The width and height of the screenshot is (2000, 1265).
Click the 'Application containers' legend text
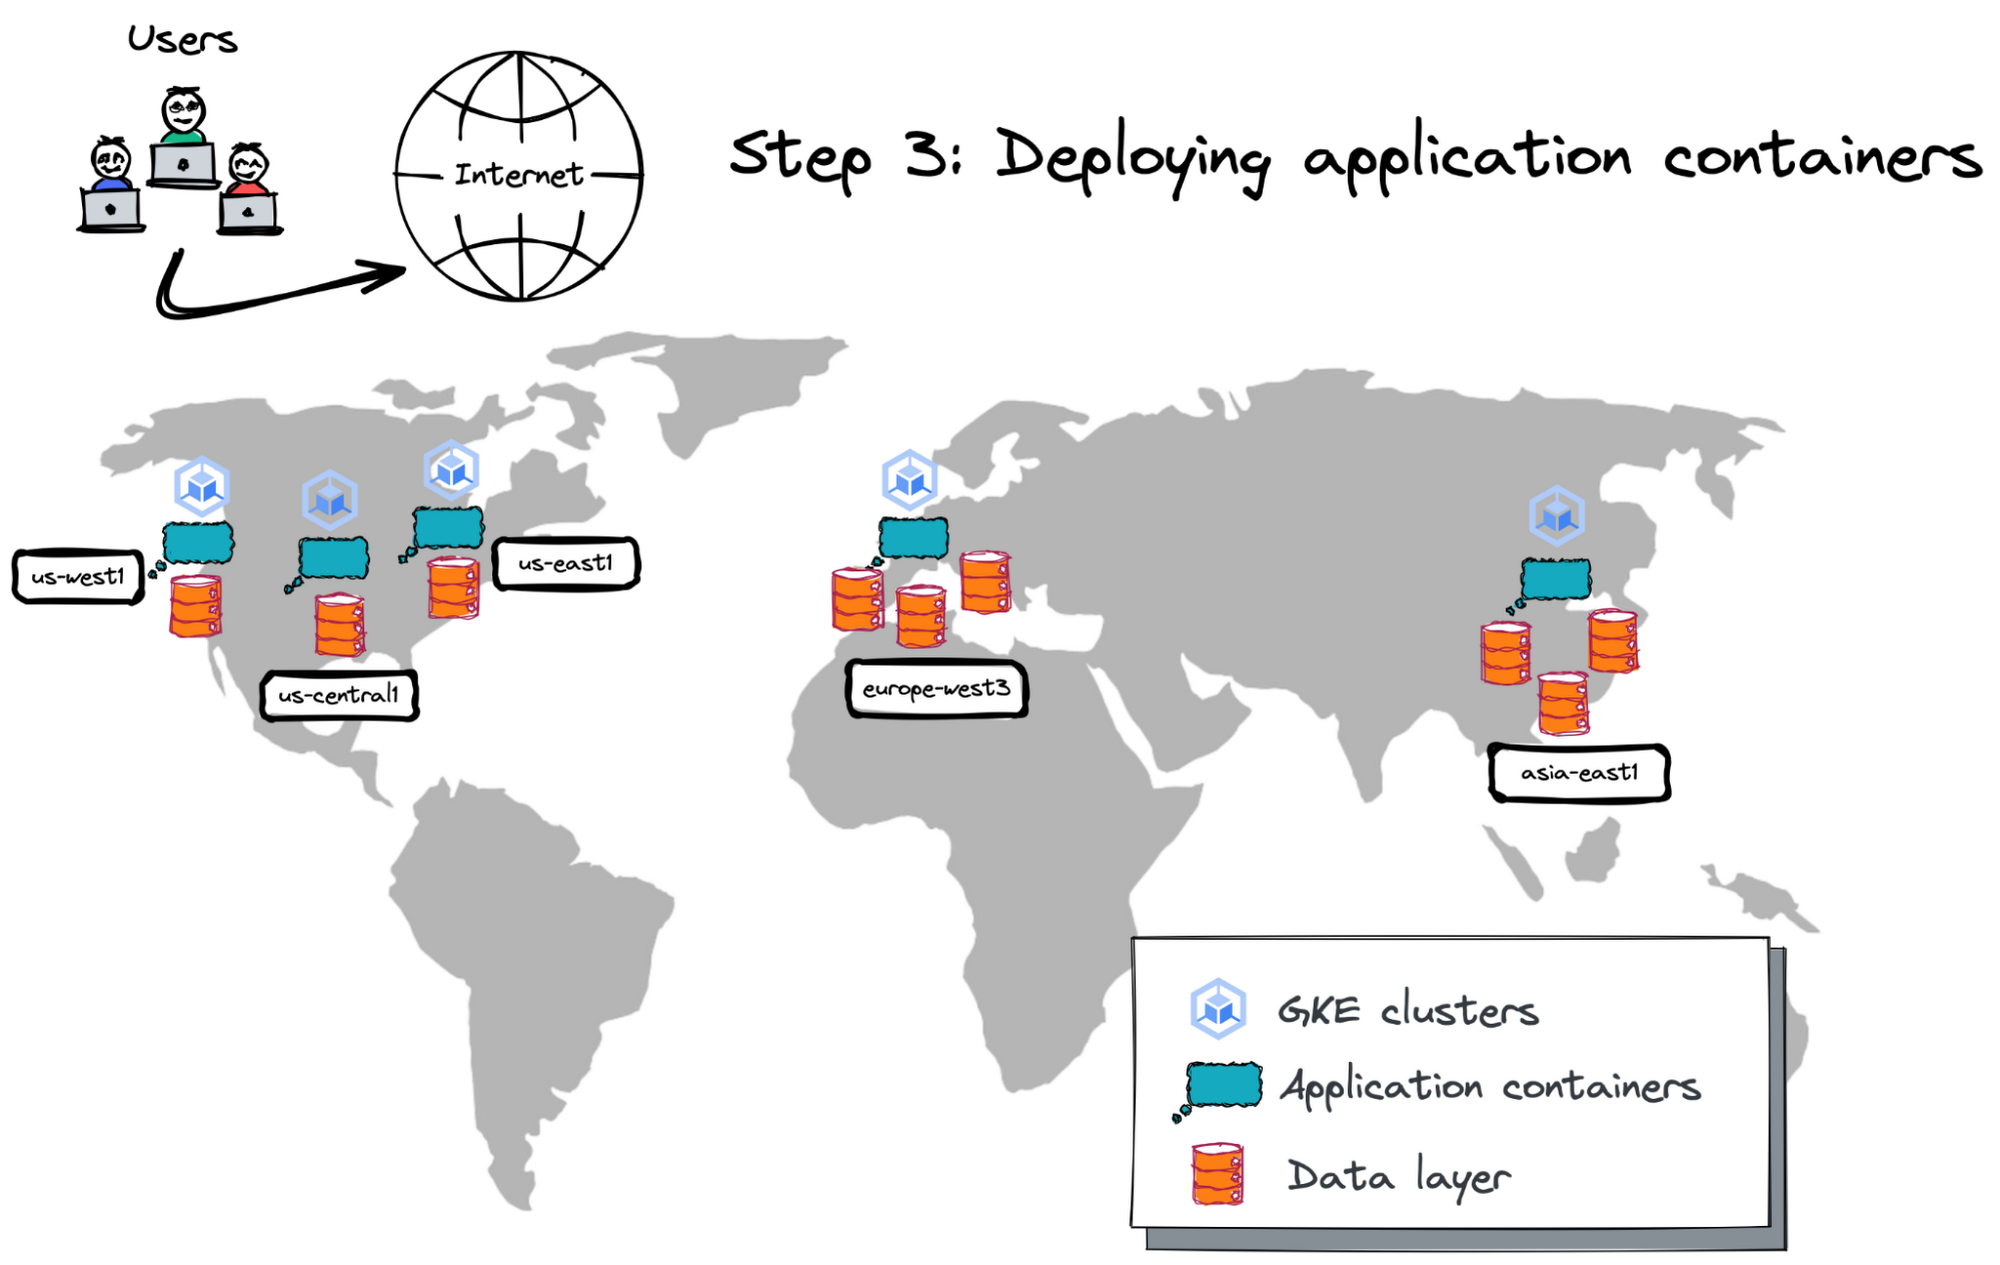[1491, 1087]
